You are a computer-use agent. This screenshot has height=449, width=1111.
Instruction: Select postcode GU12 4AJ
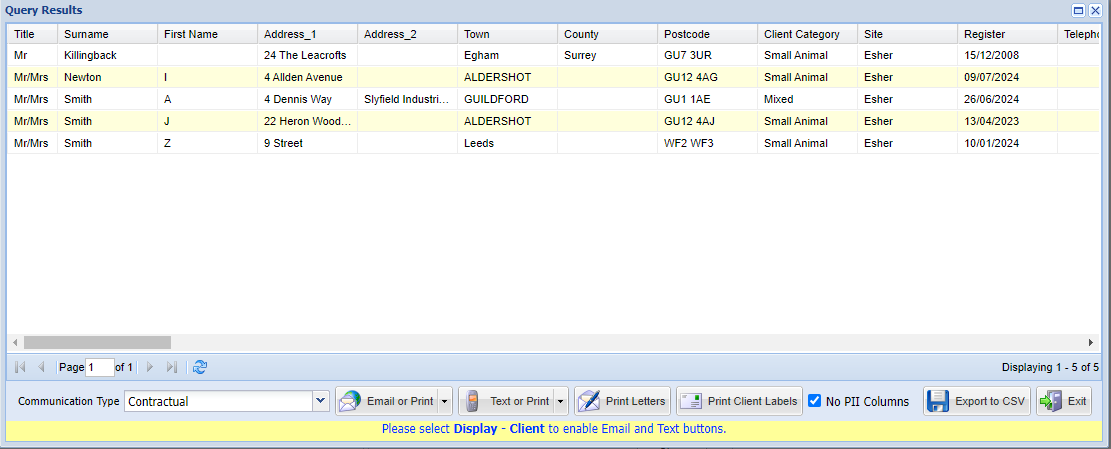tap(707, 121)
